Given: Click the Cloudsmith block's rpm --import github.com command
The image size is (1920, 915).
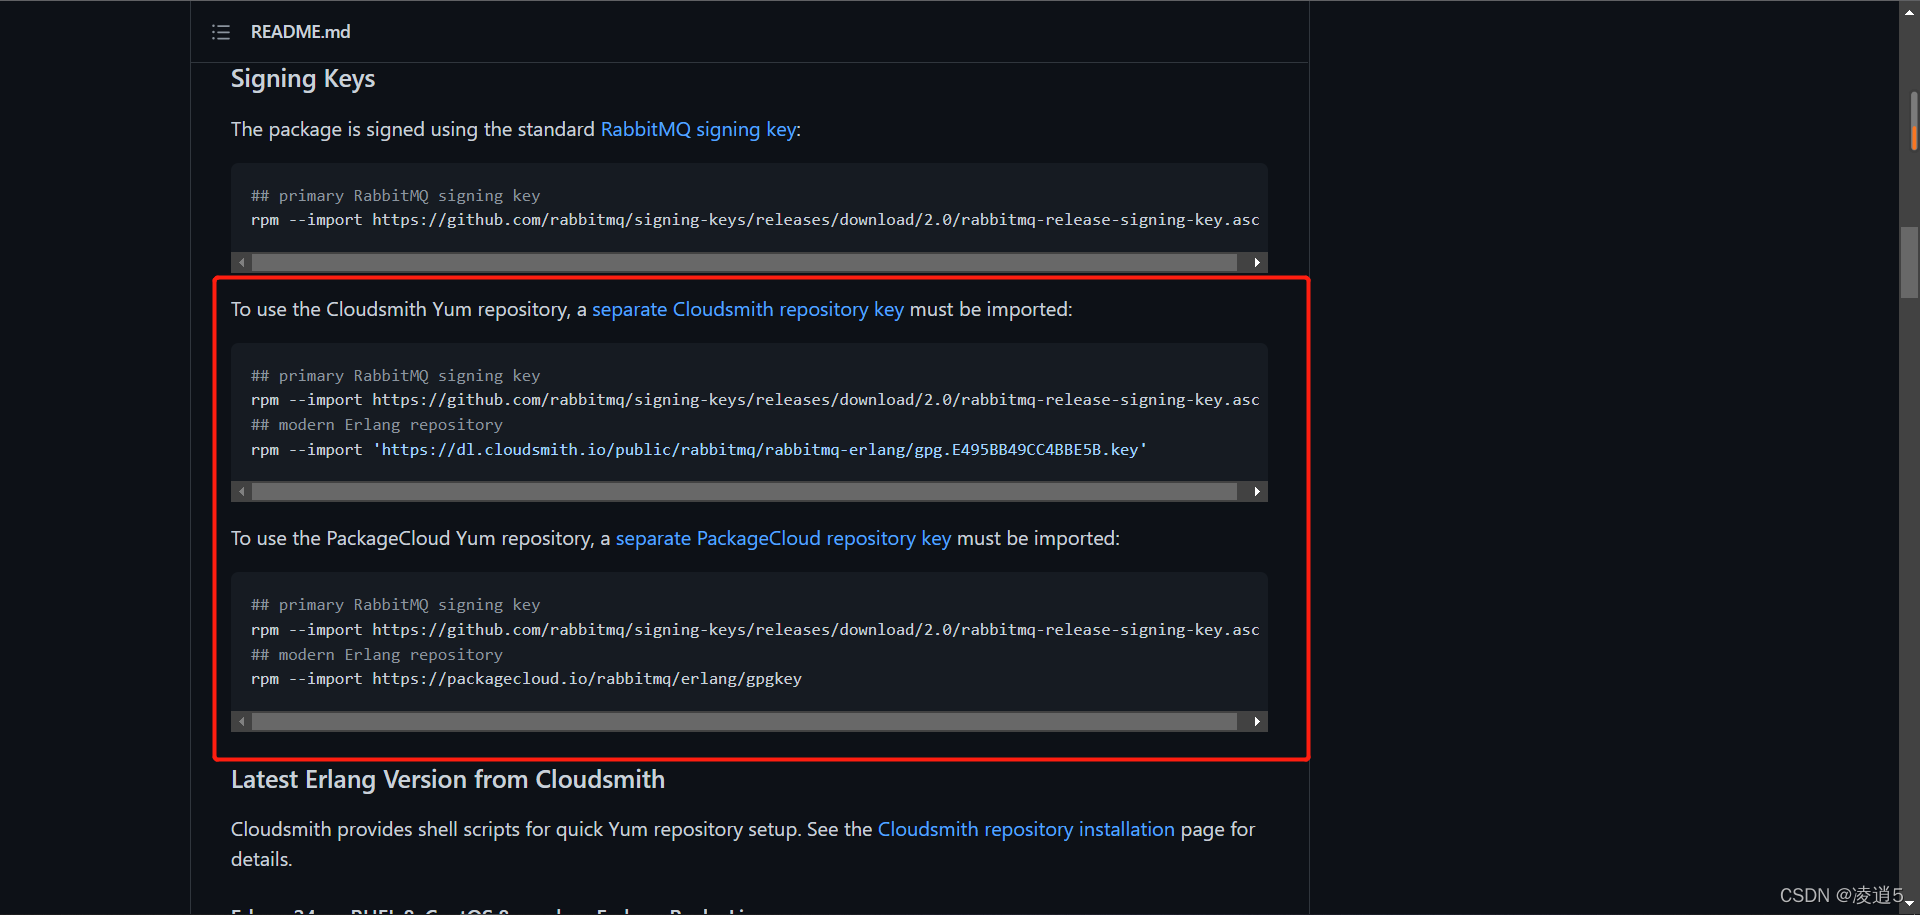Looking at the screenshot, I should [755, 400].
